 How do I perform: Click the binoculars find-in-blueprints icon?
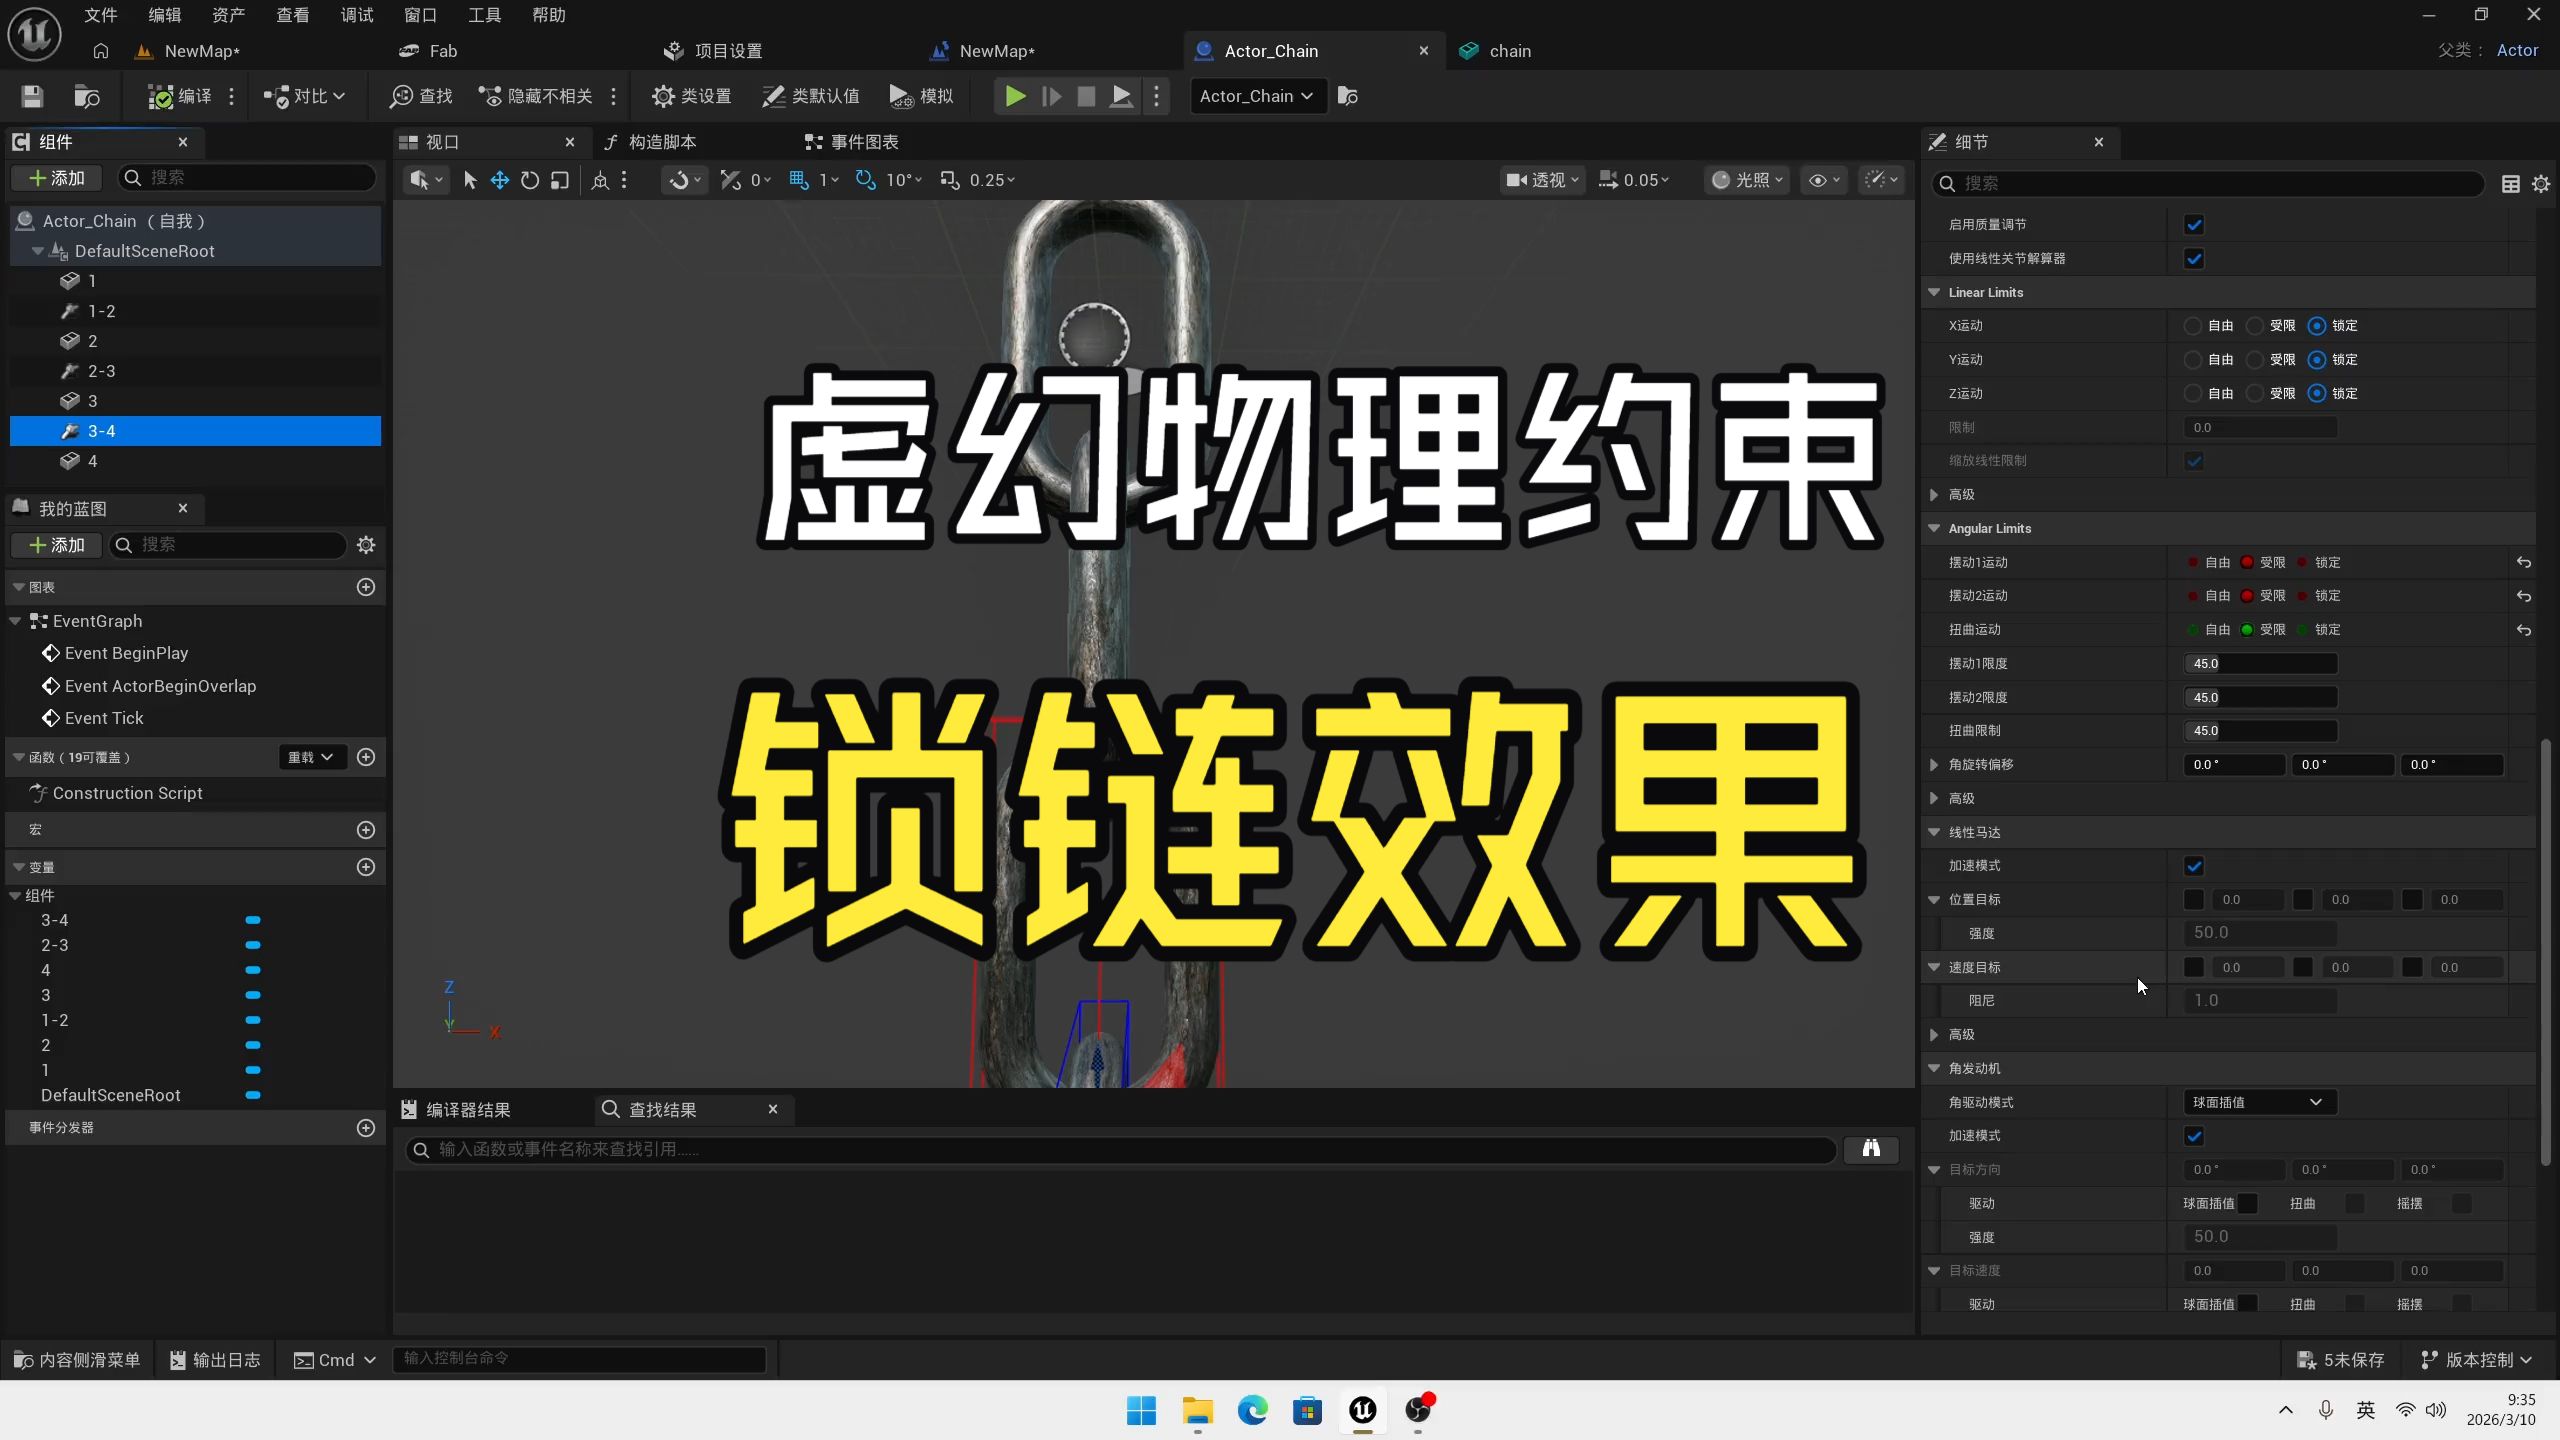pos(1870,1149)
